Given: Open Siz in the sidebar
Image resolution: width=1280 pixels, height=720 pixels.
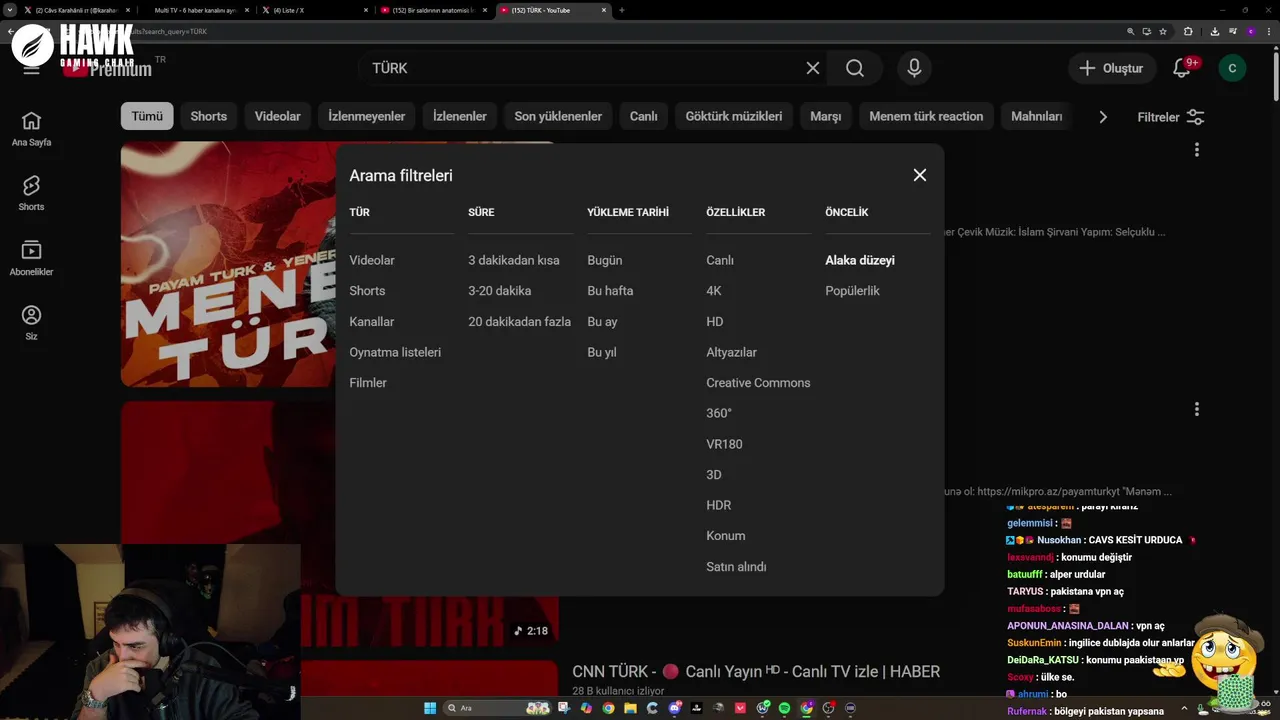Looking at the screenshot, I should click(x=31, y=323).
